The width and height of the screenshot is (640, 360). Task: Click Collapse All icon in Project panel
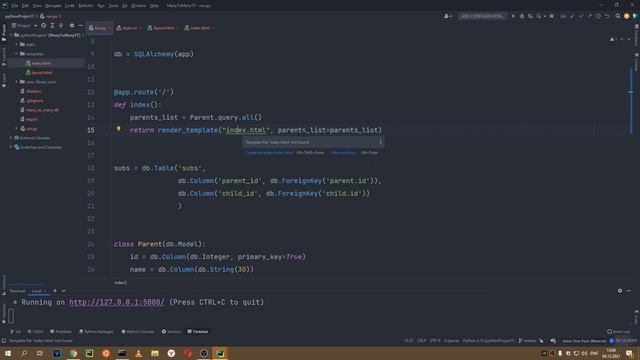61,25
